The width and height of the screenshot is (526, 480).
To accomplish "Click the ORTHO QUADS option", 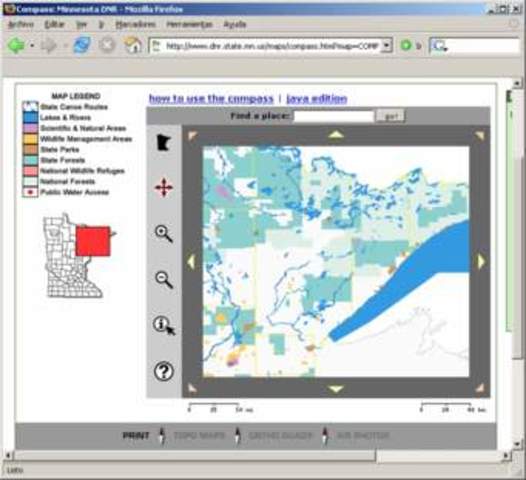I will (280, 435).
